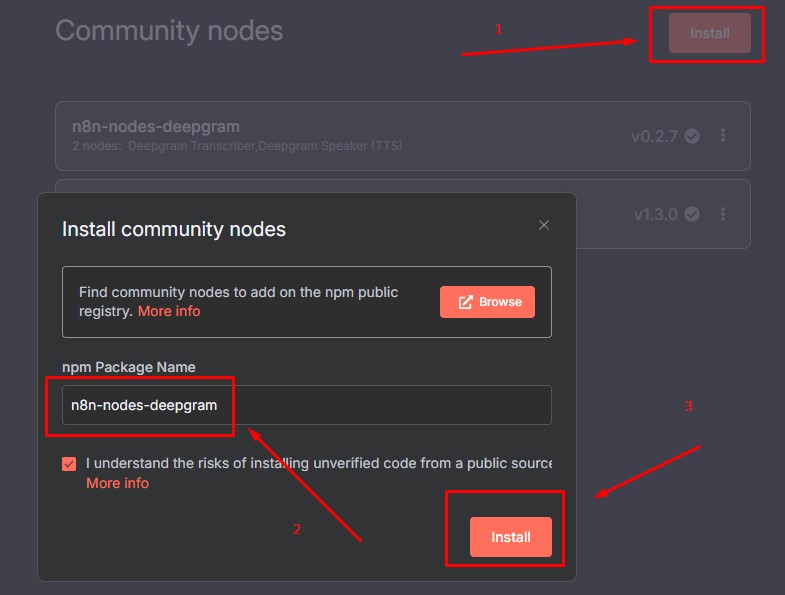
Task: Click the Install button in the dialog
Action: pyautogui.click(x=511, y=537)
